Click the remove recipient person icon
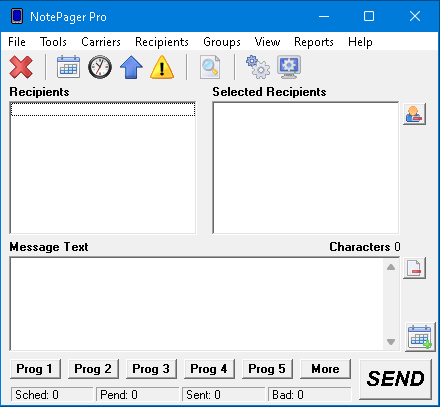Screen dimensions: 440x407 (x=414, y=114)
